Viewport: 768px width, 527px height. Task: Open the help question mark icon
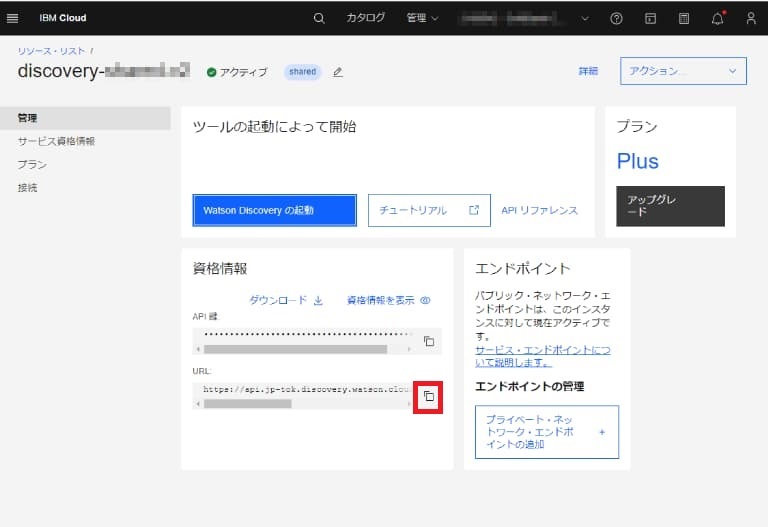616,18
